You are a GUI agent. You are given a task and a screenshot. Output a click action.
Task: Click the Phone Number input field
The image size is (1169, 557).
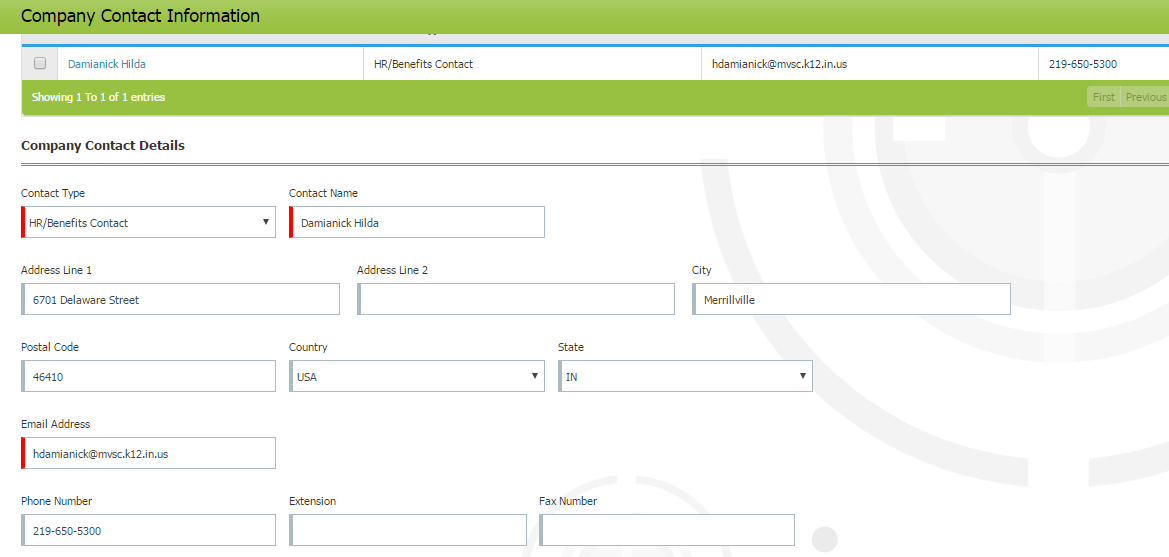(149, 530)
